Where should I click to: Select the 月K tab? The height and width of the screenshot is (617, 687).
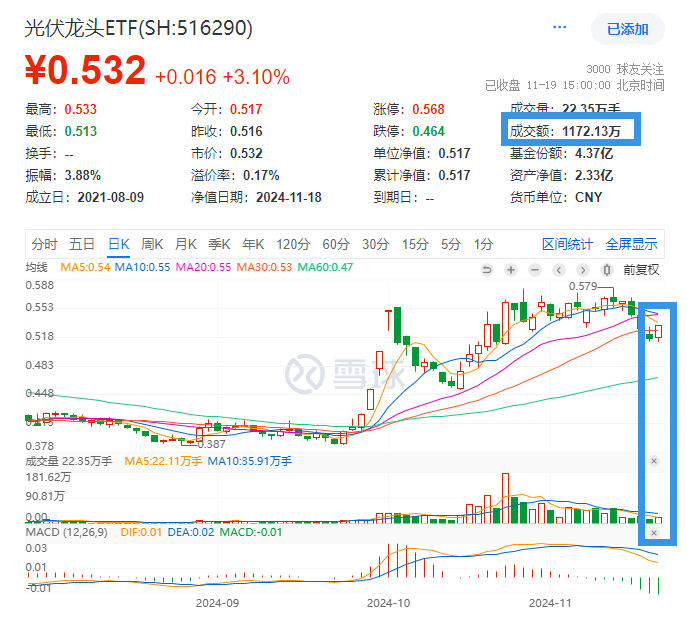pos(186,244)
